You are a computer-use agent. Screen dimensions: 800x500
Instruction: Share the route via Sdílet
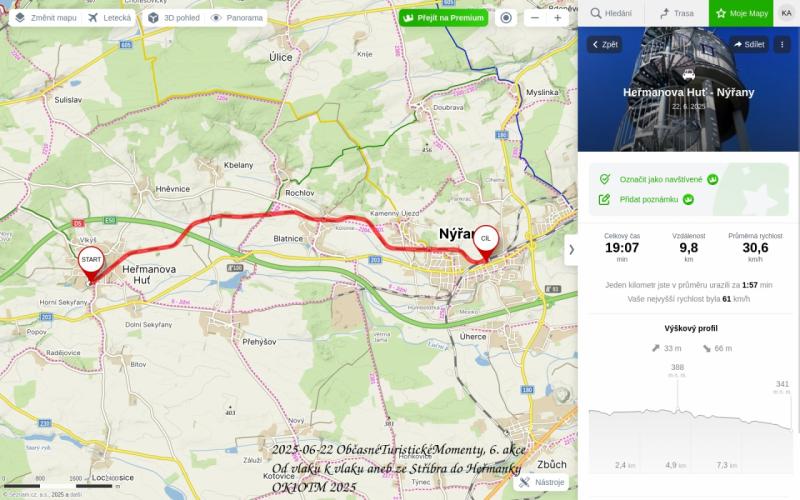click(749, 44)
